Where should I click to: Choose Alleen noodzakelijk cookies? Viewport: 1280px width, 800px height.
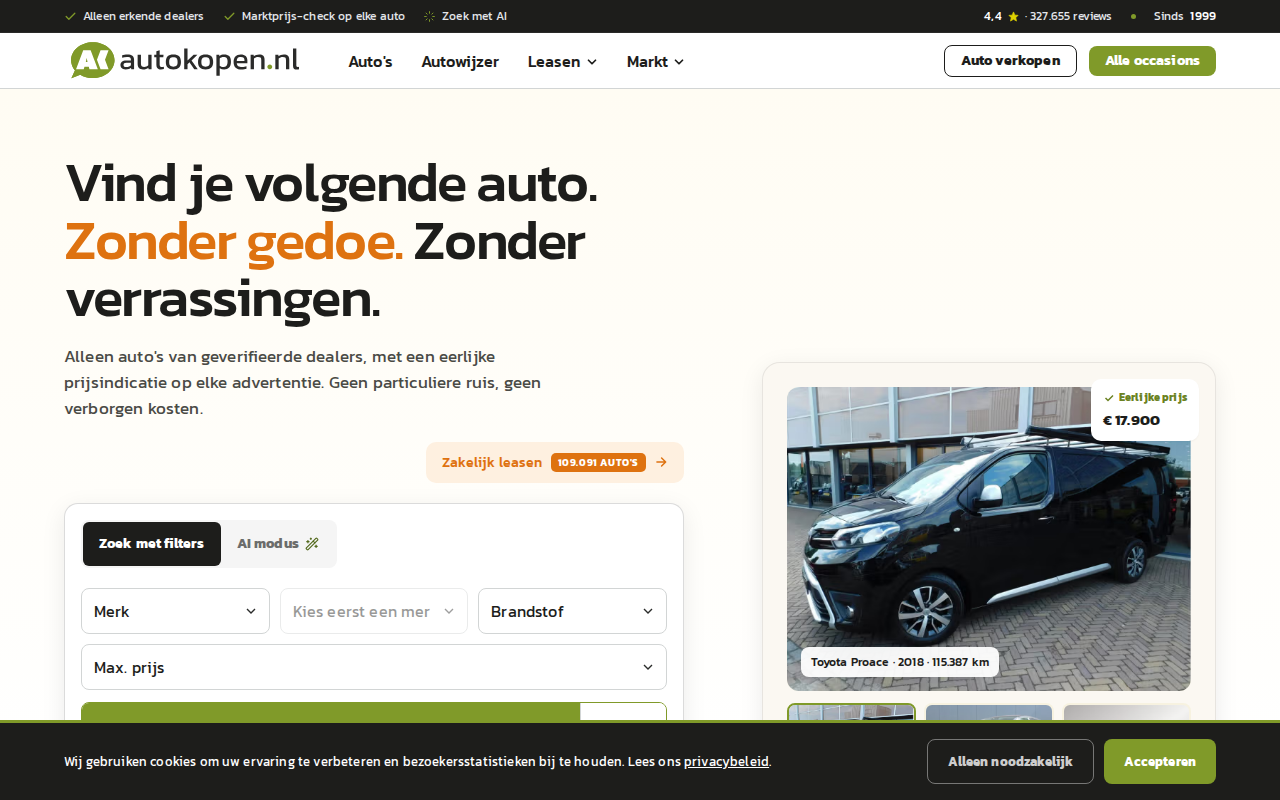[1010, 762]
